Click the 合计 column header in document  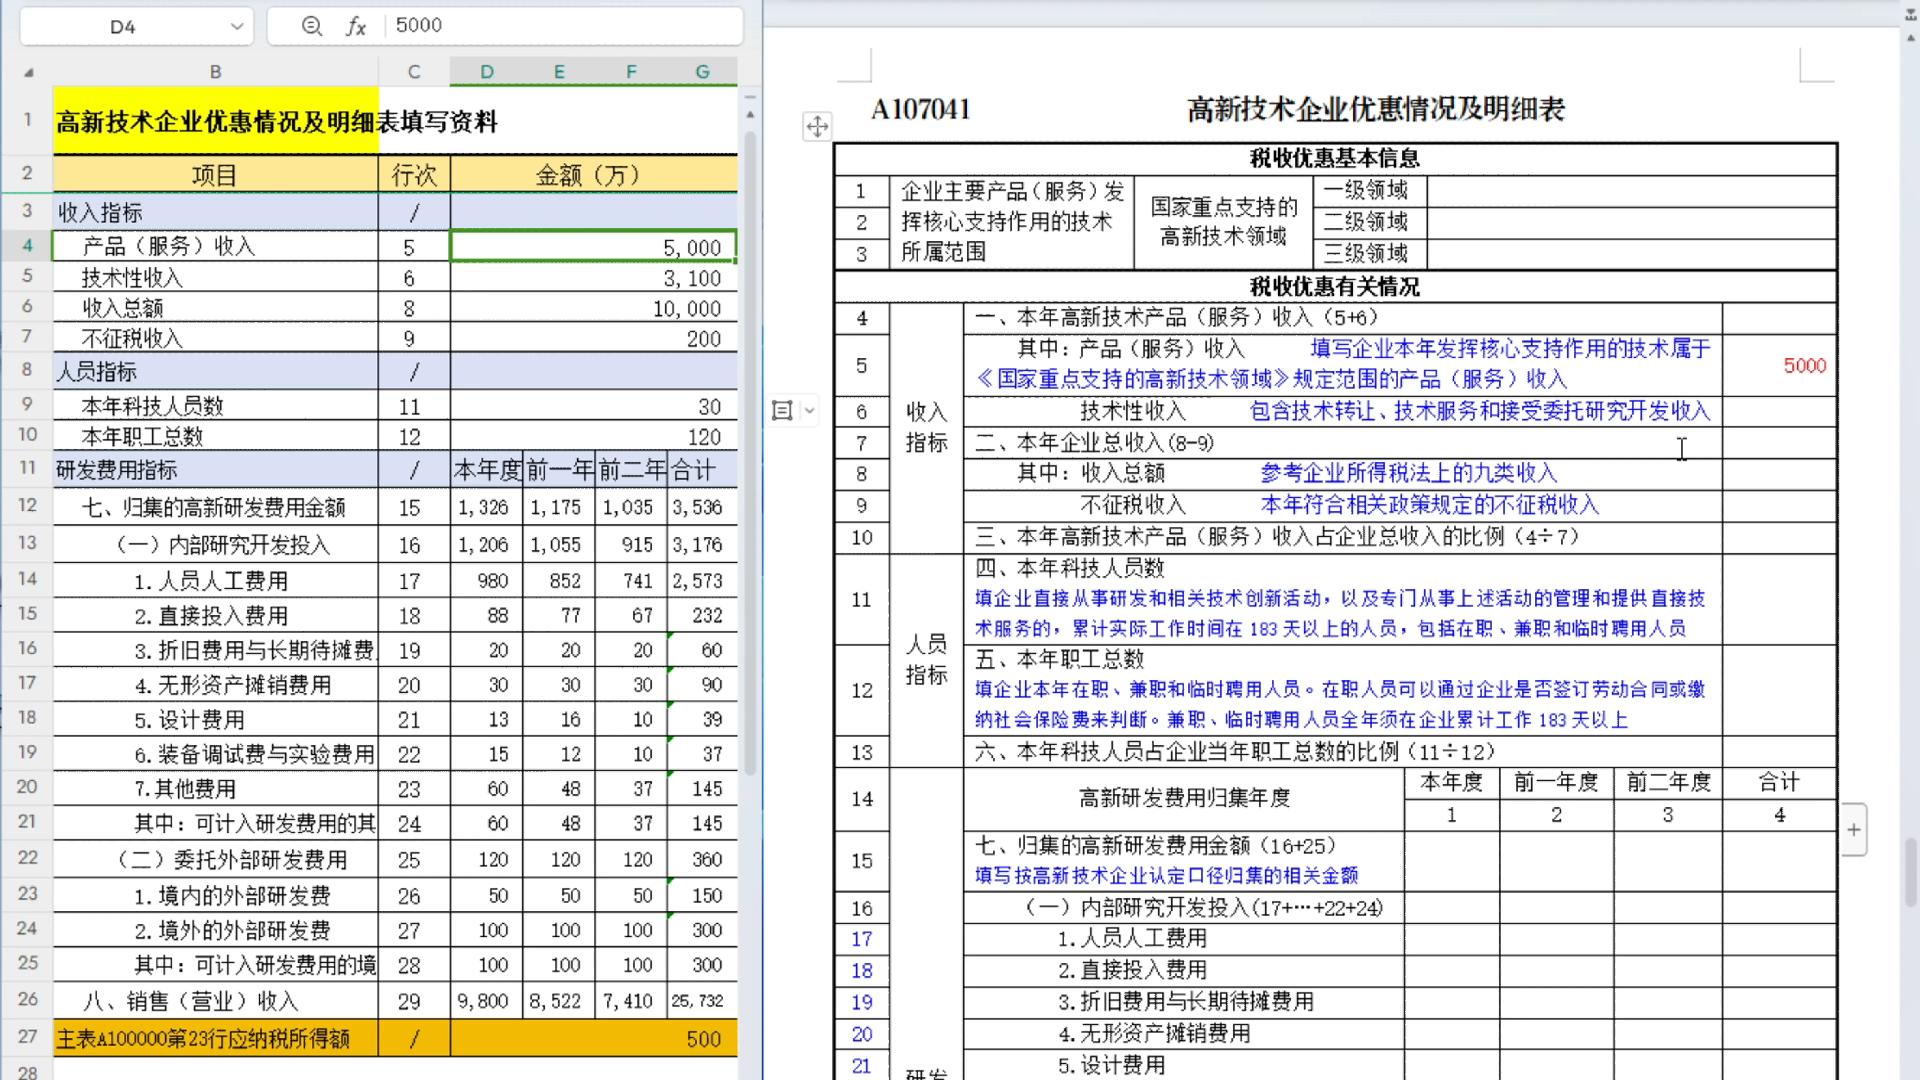click(x=1779, y=782)
